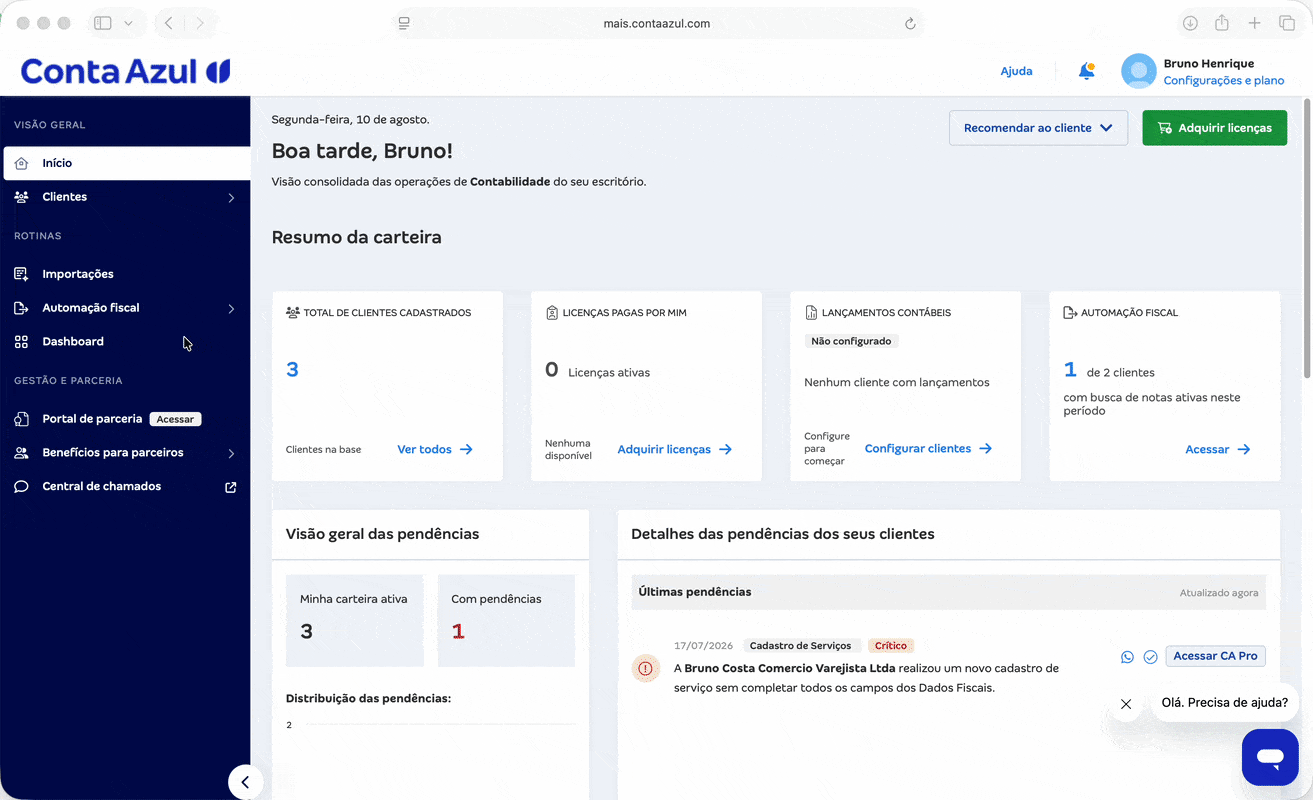Screen dimensions: 1313x800
Task: Open external link icon for Central de chamados
Action: point(231,487)
